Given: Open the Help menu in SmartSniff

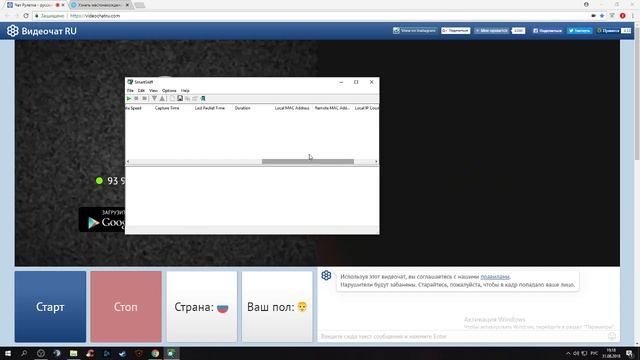Looking at the screenshot, I should tap(185, 91).
